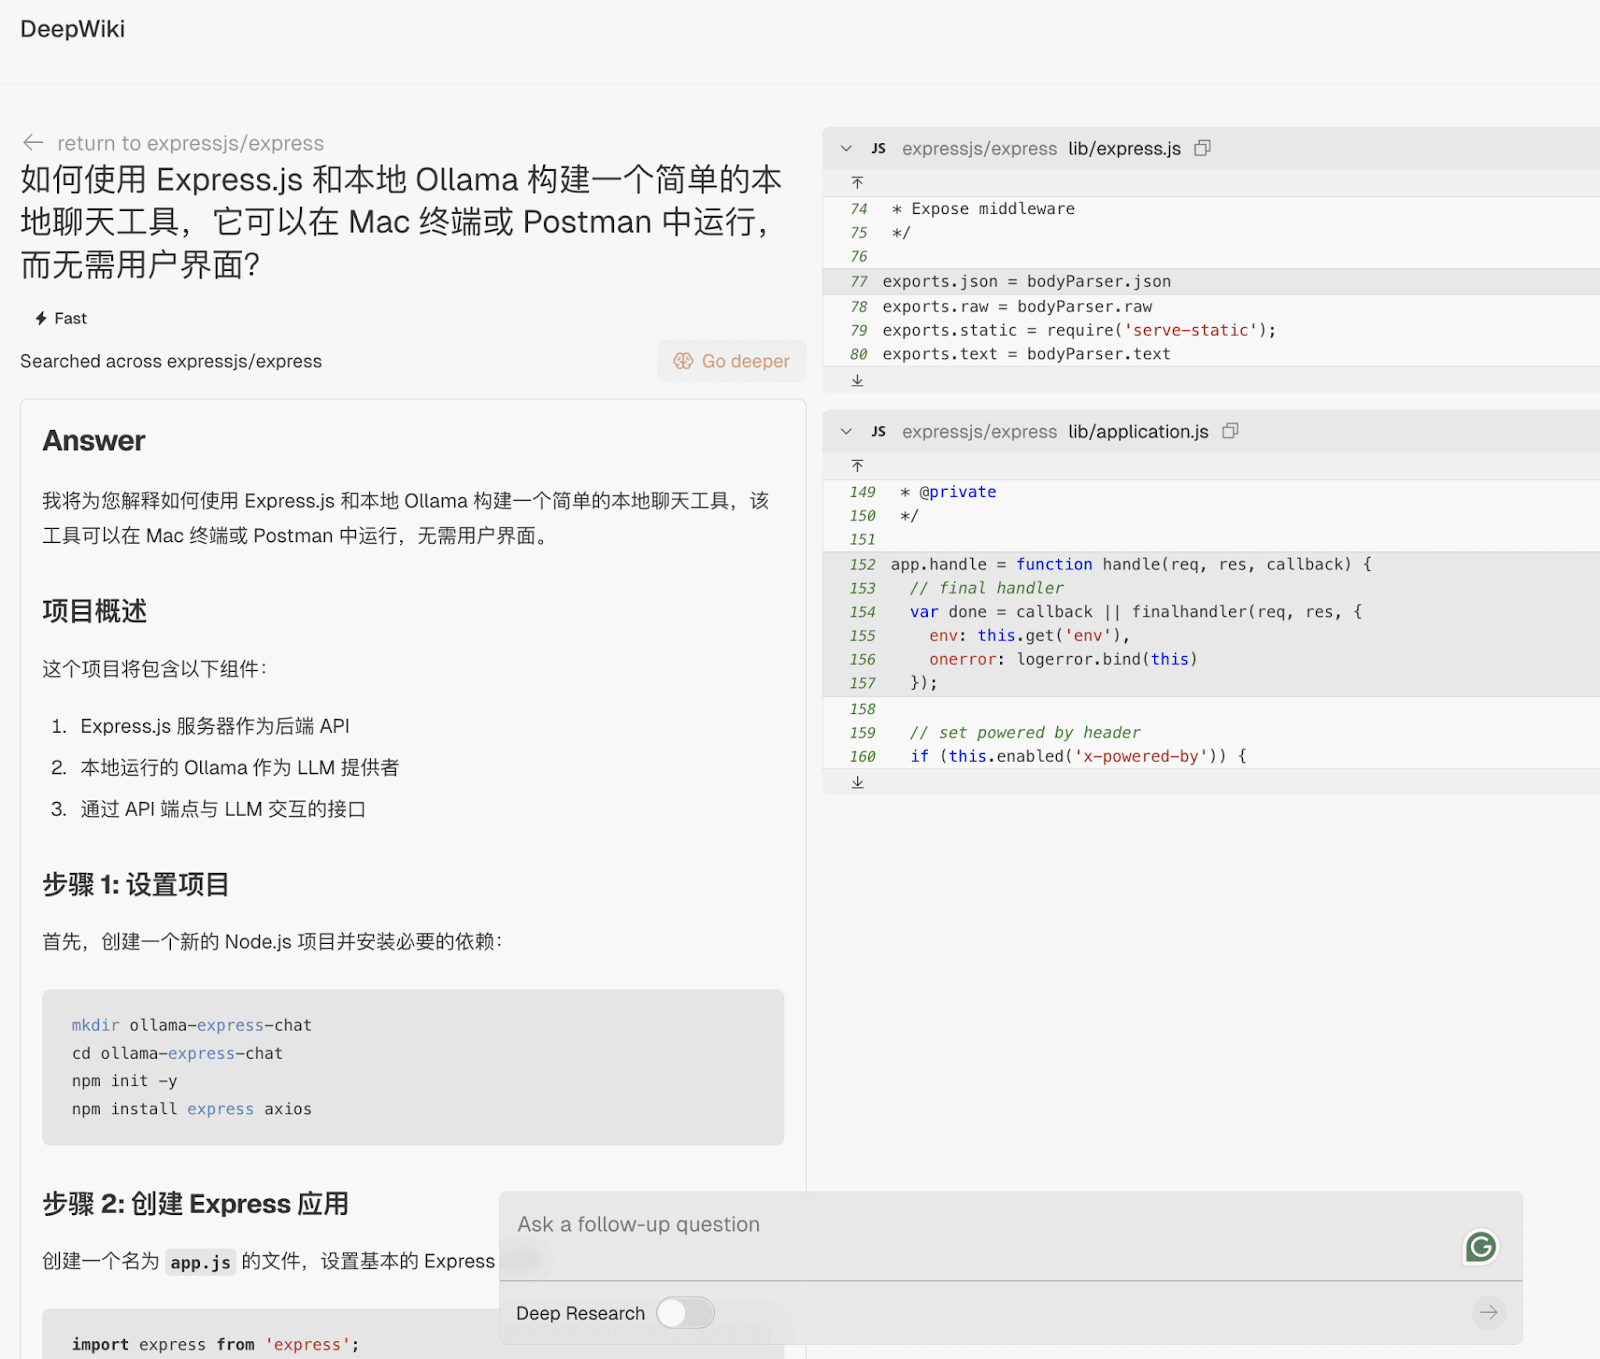Viewport: 1600px width, 1359px height.
Task: Copy the lib/application.js path icon
Action: (1231, 431)
